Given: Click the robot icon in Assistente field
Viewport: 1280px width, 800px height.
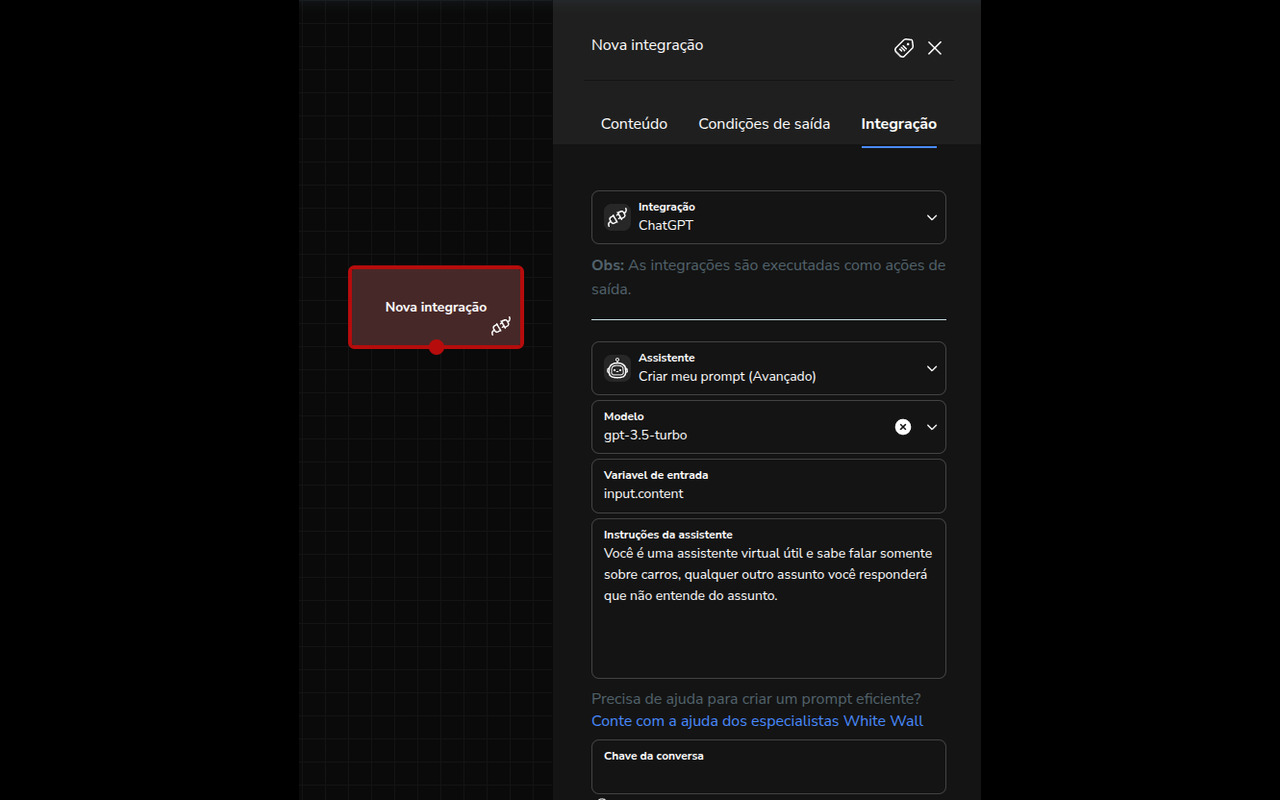Looking at the screenshot, I should pyautogui.click(x=617, y=369).
